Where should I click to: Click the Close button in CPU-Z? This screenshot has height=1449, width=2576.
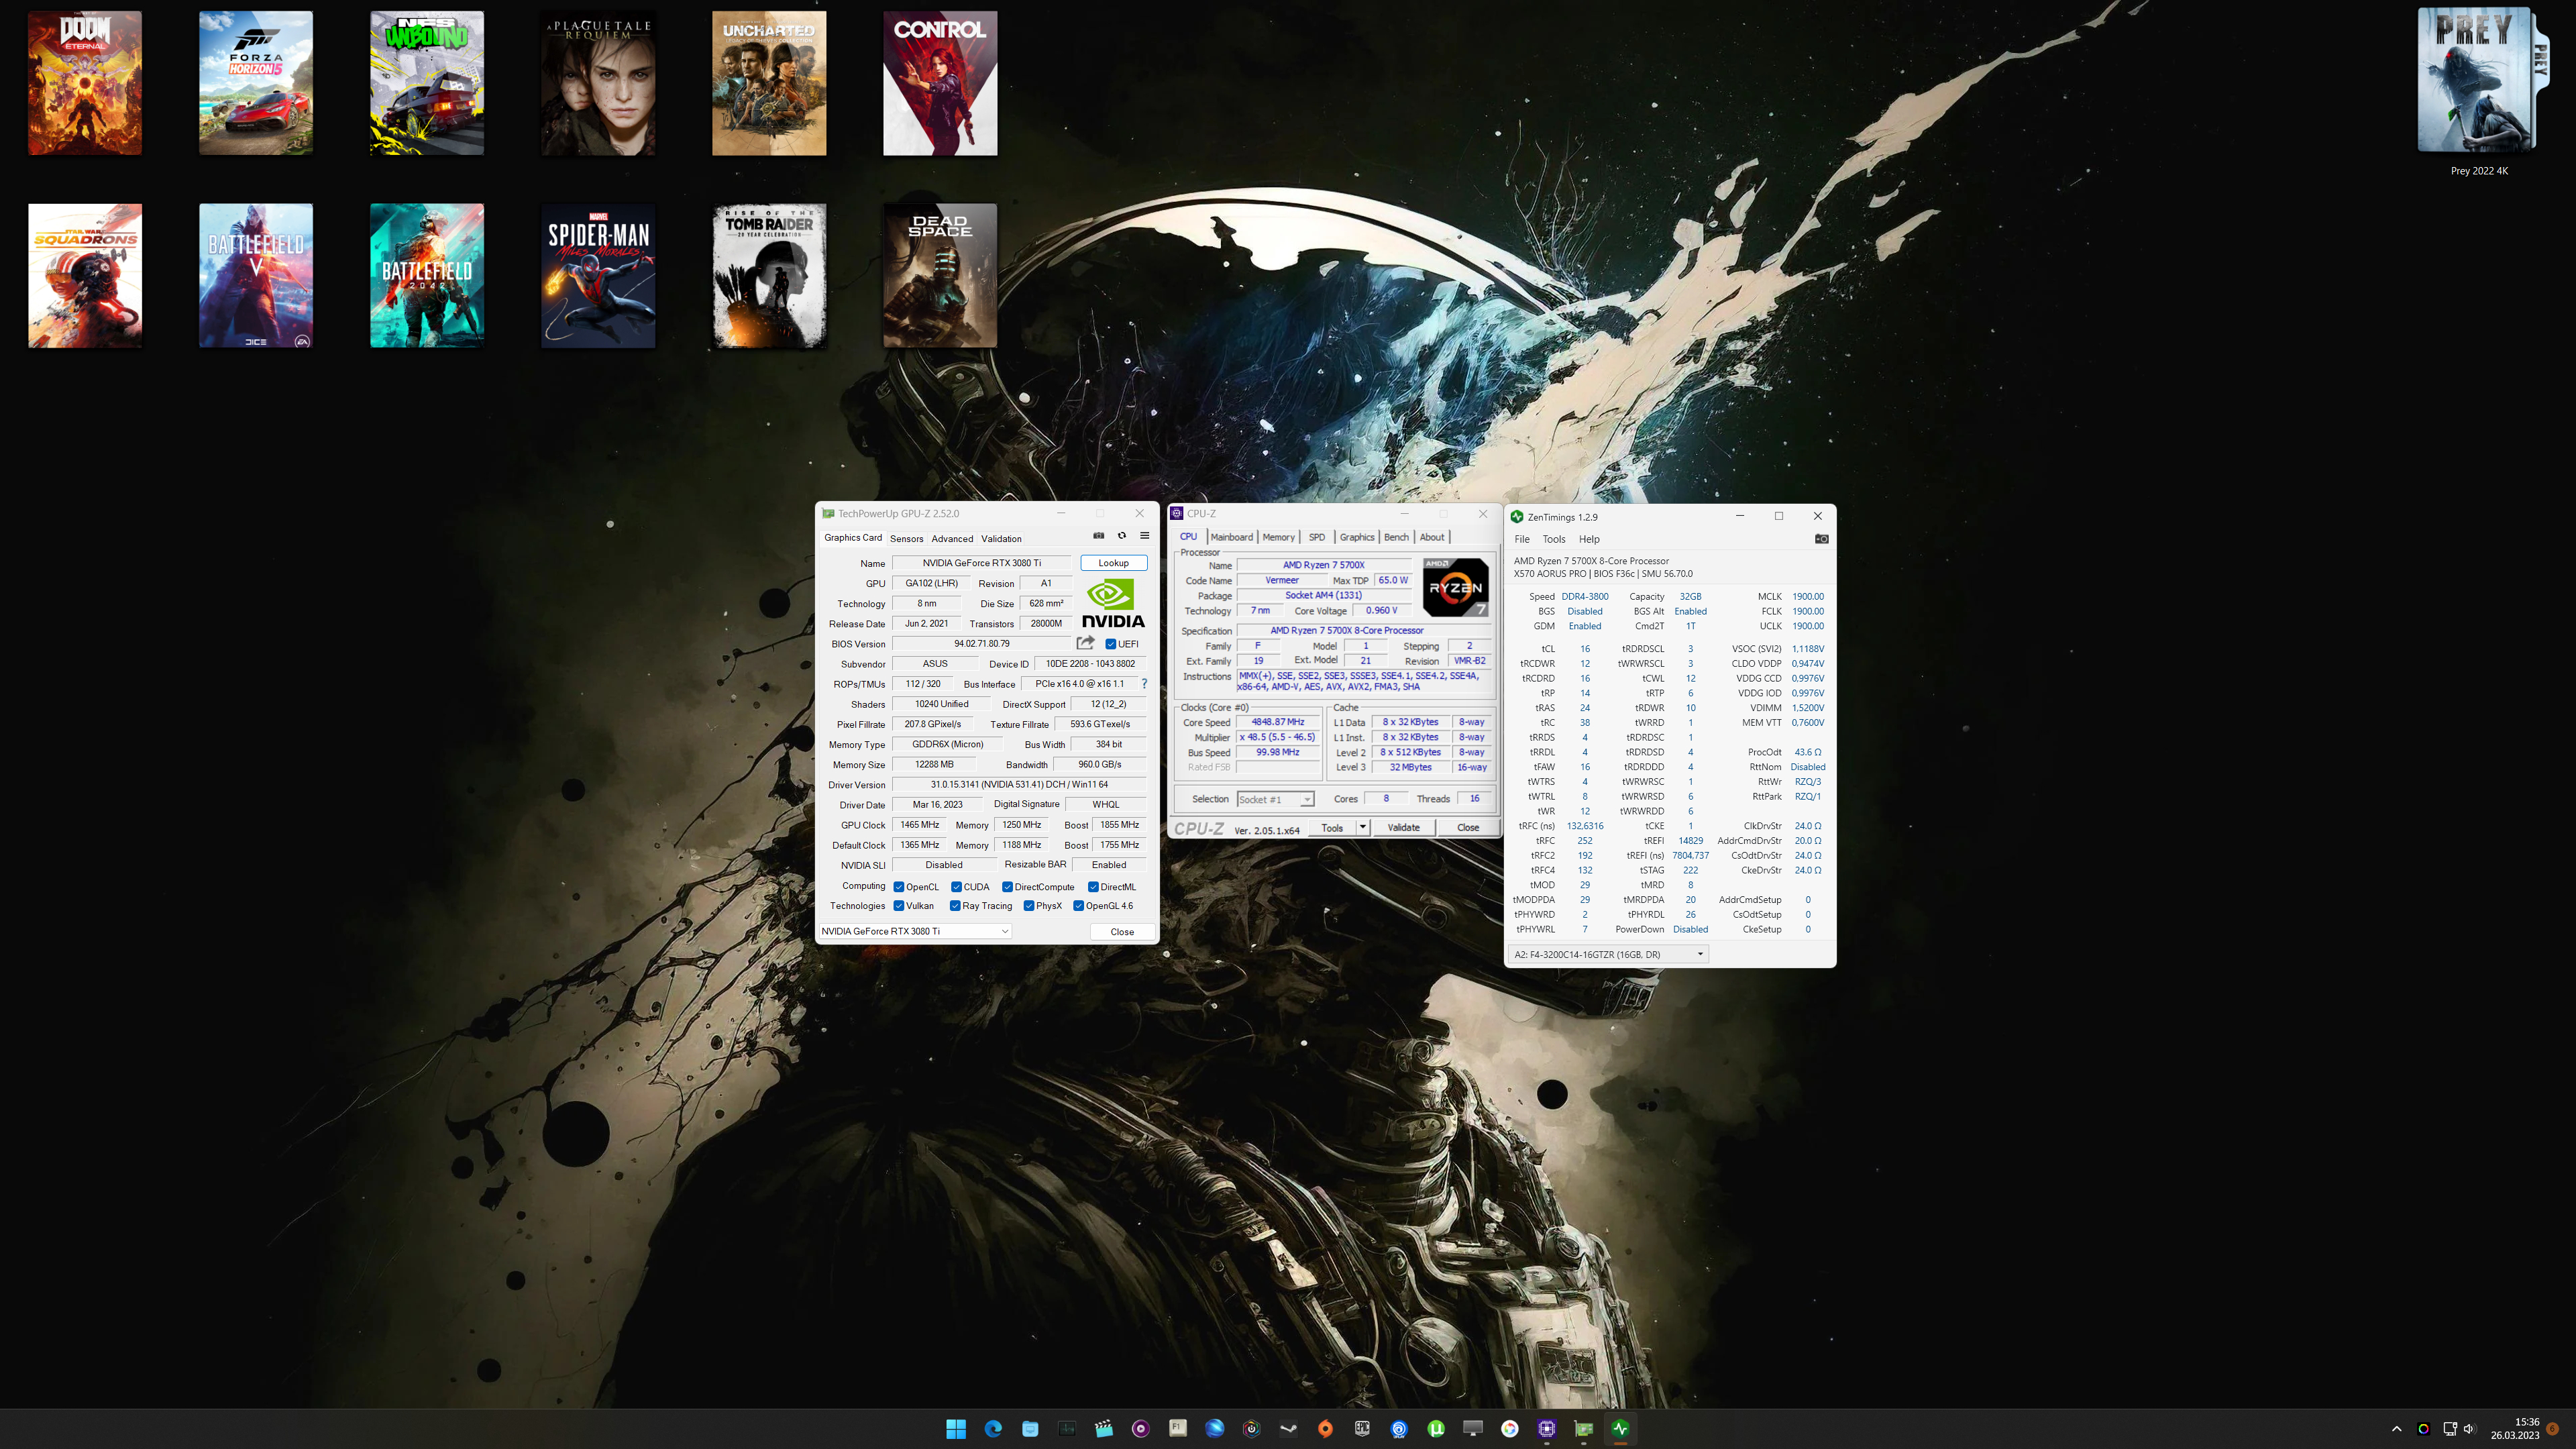1468,827
